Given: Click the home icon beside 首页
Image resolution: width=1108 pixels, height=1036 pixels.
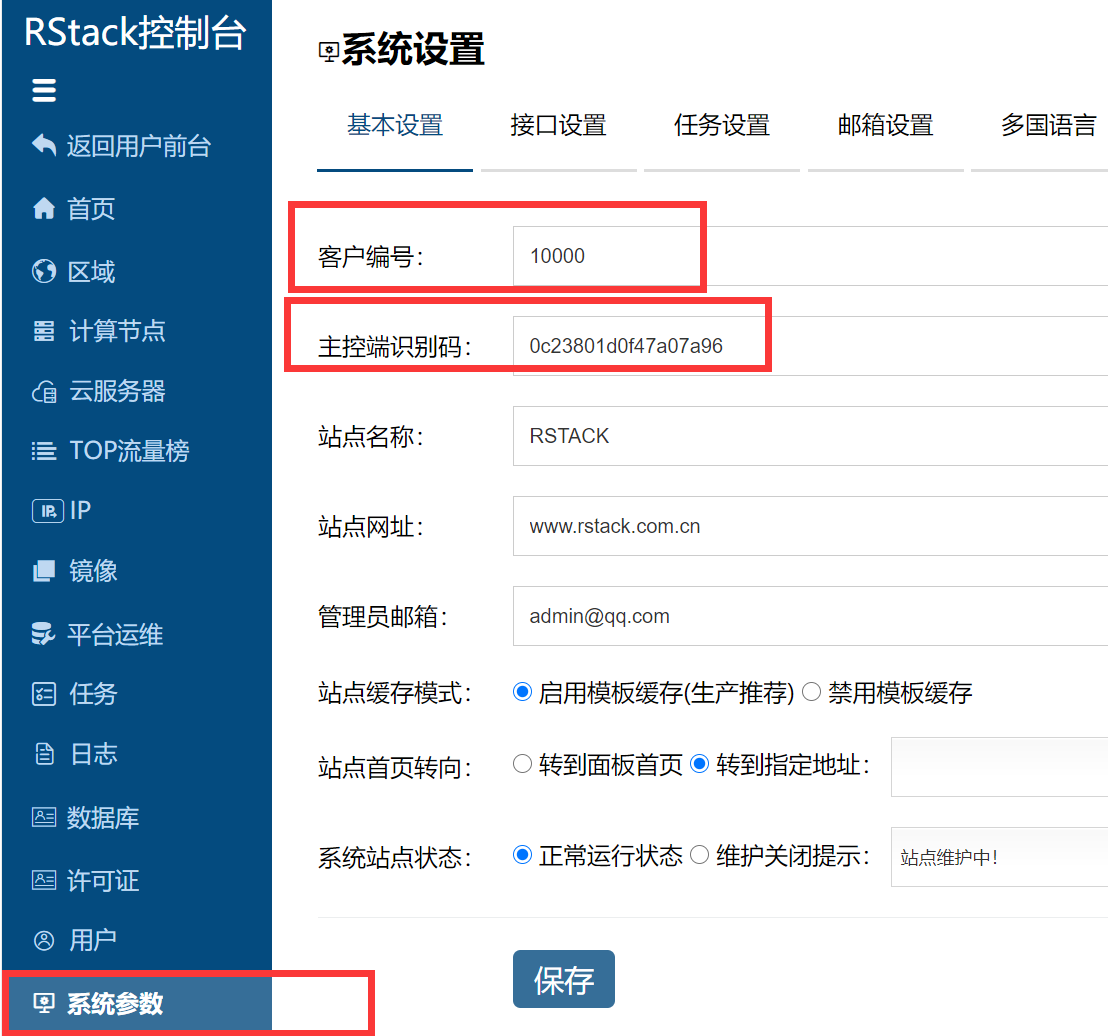Looking at the screenshot, I should click(44, 208).
